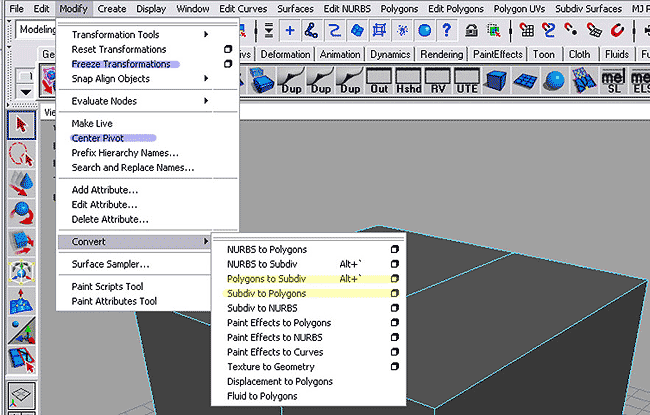650x415 pixels.
Task: Open Polygons to Subdiv option box
Action: click(x=395, y=279)
